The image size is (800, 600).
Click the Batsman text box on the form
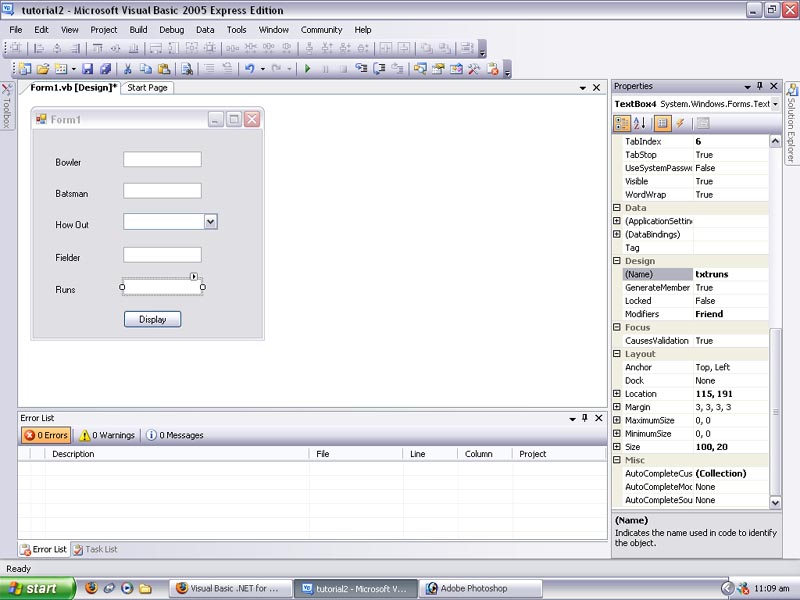(x=162, y=191)
